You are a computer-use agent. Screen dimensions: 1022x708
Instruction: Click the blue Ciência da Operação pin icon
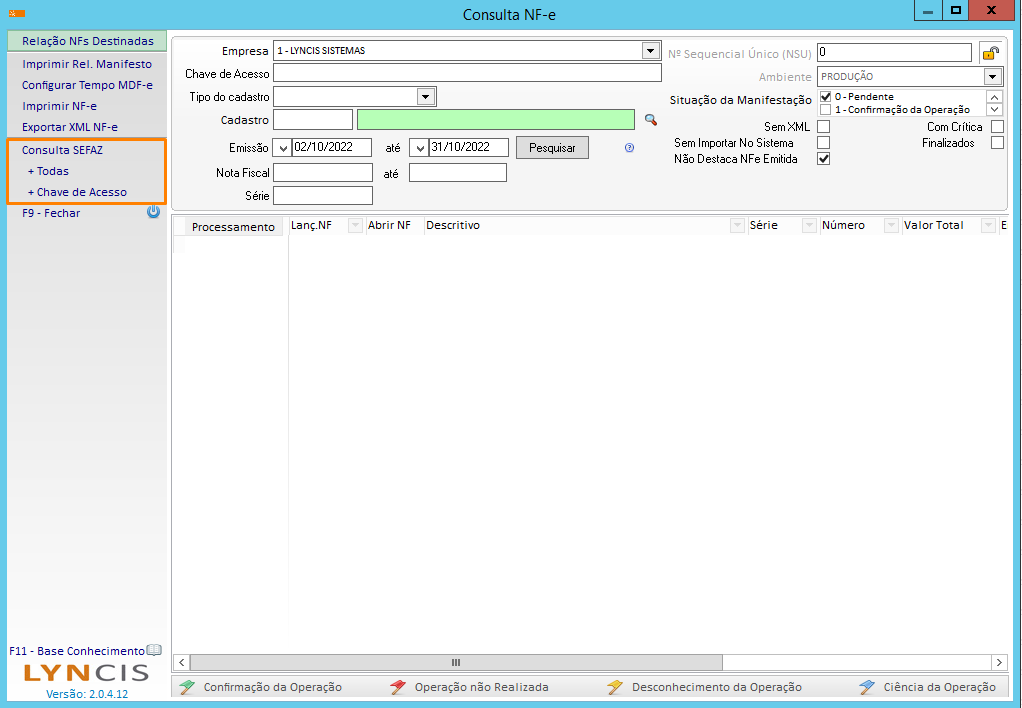[867, 687]
